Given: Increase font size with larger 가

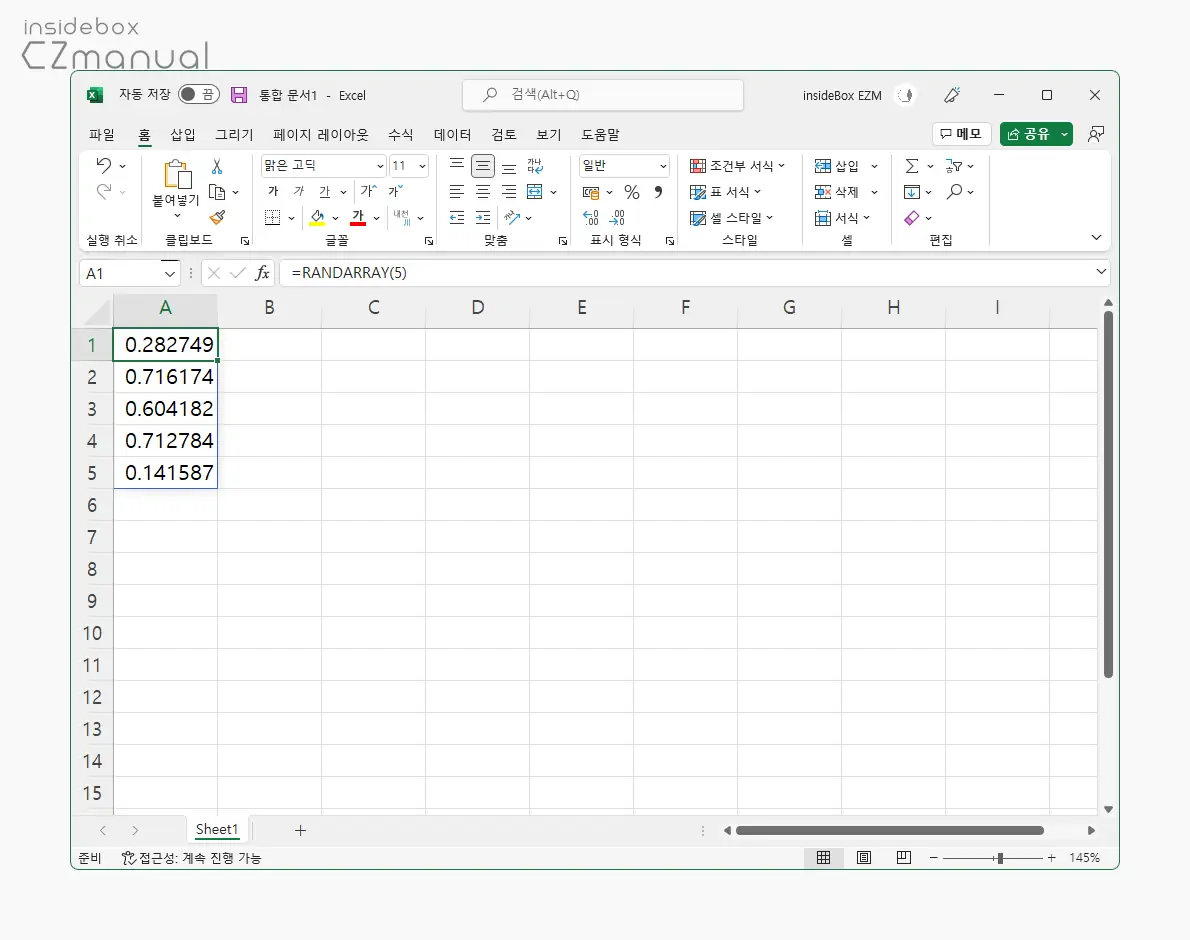Looking at the screenshot, I should (368, 191).
